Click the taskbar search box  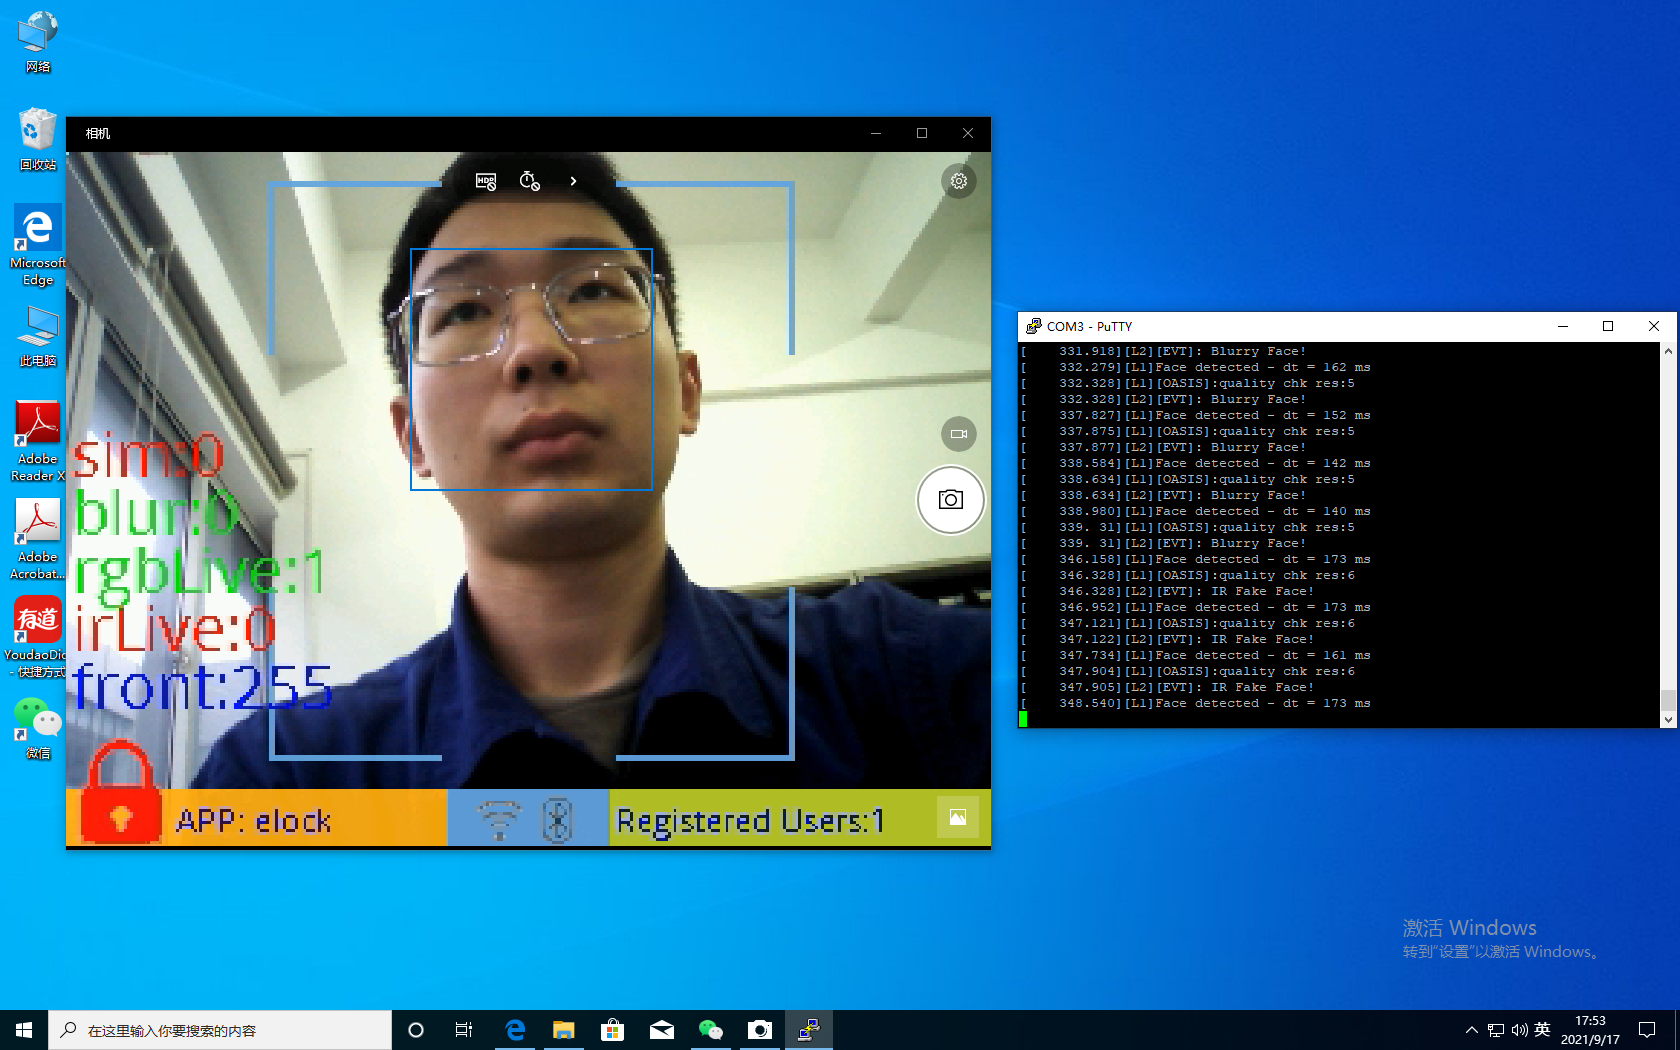pos(220,1030)
